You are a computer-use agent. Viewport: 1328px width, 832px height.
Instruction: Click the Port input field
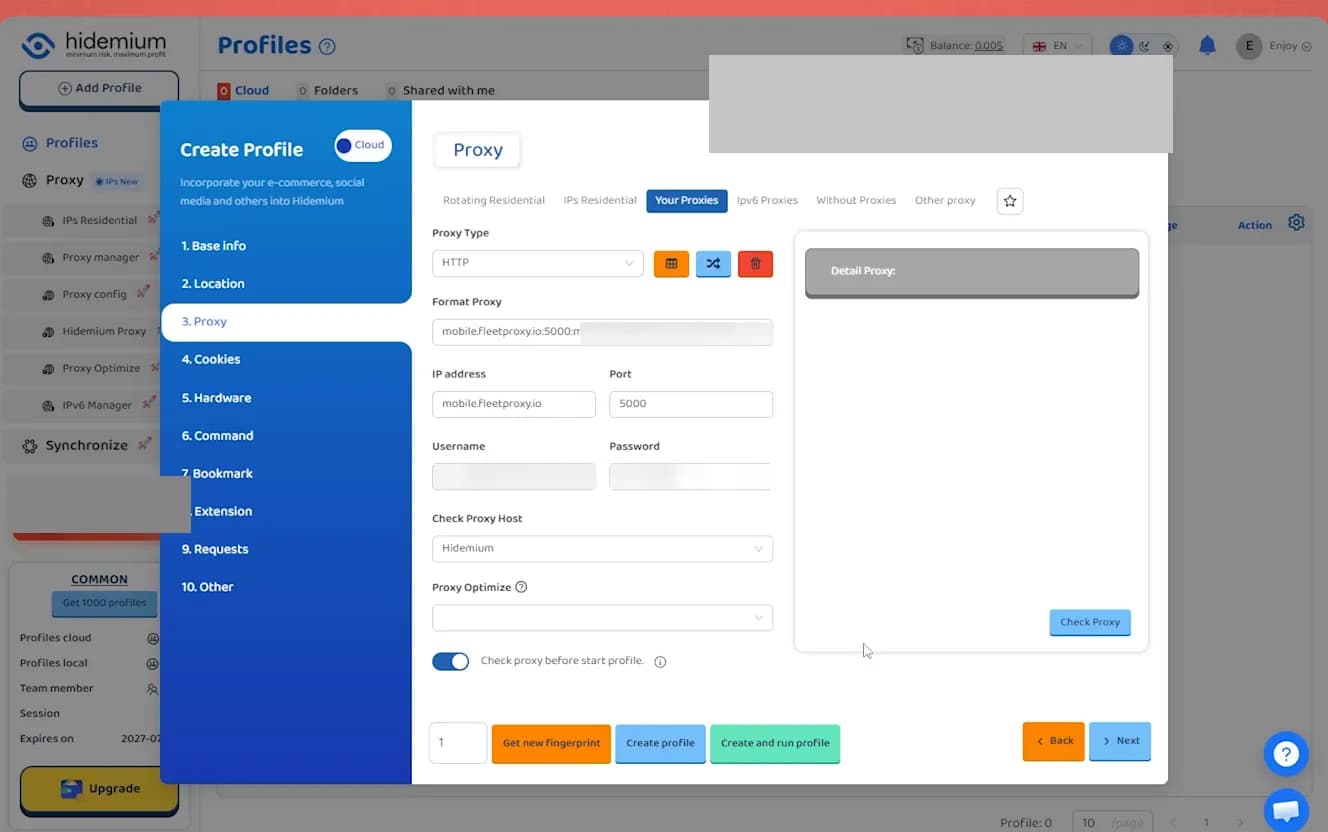point(691,404)
